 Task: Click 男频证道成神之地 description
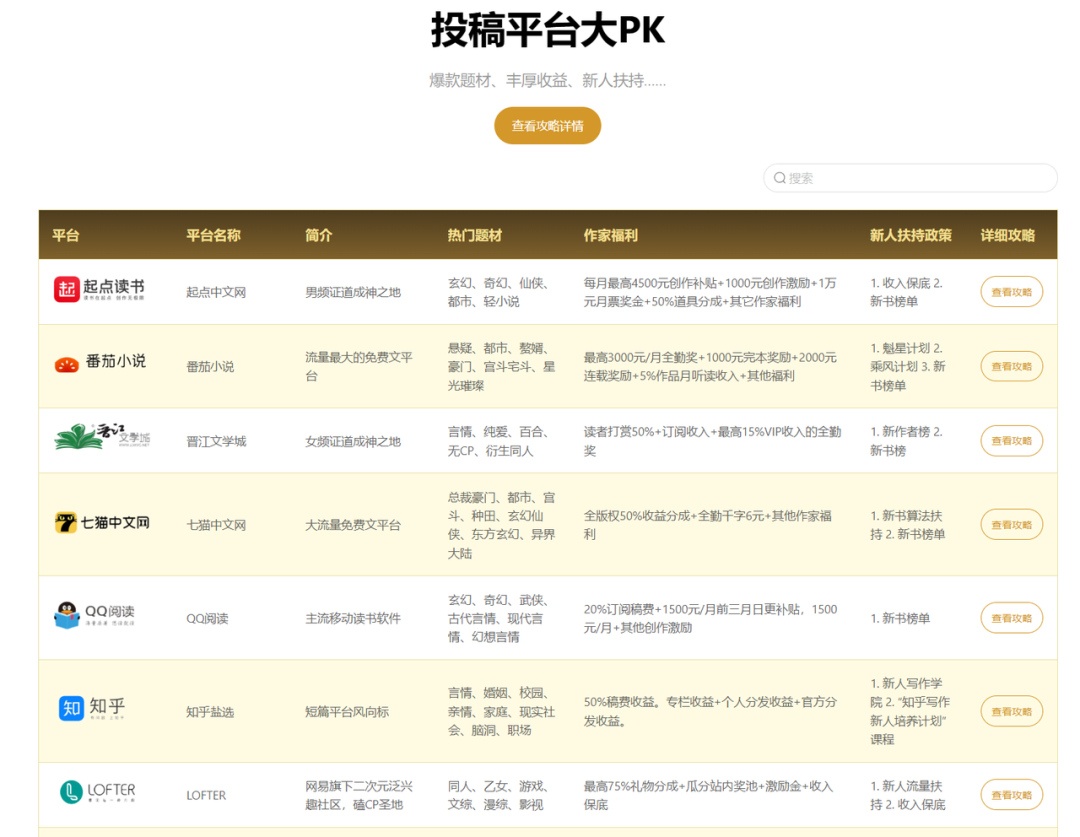[353, 292]
